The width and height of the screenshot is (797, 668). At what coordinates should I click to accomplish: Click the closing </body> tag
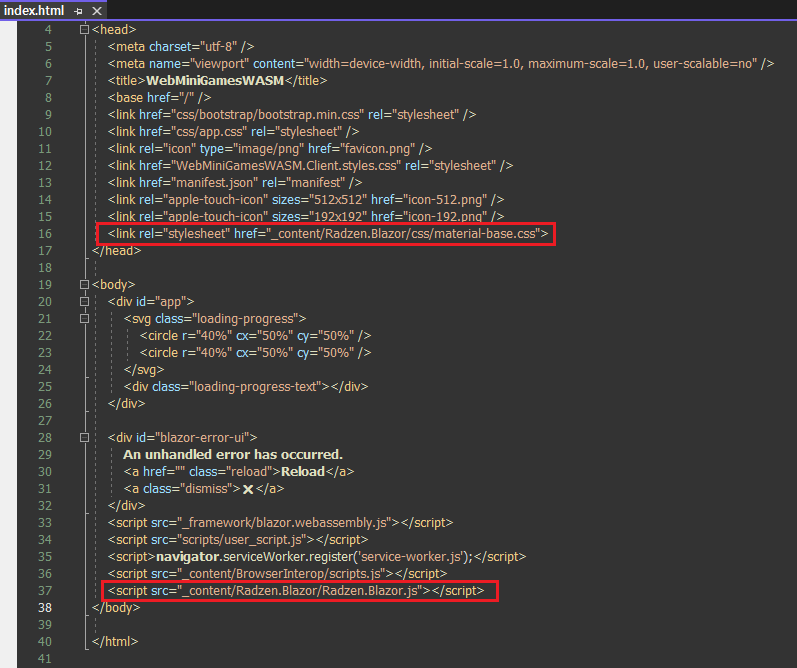click(116, 608)
